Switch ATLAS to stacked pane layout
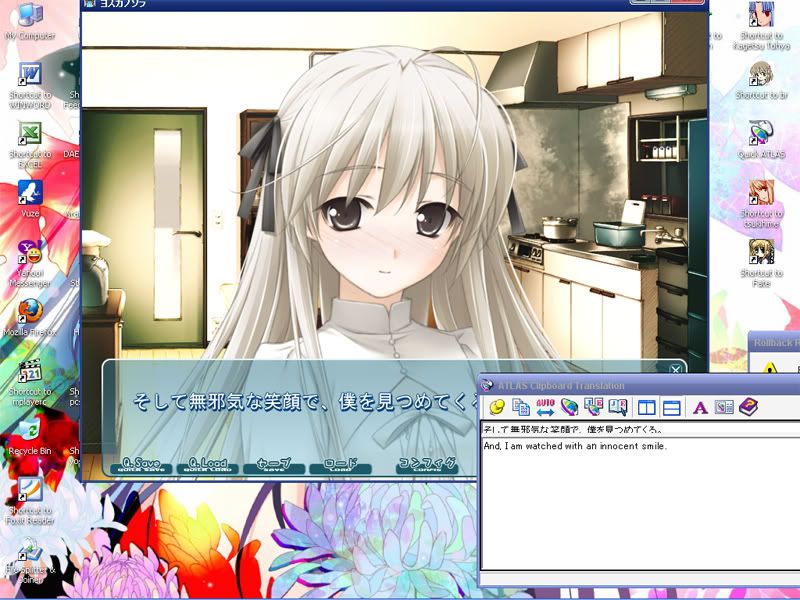 tap(672, 407)
